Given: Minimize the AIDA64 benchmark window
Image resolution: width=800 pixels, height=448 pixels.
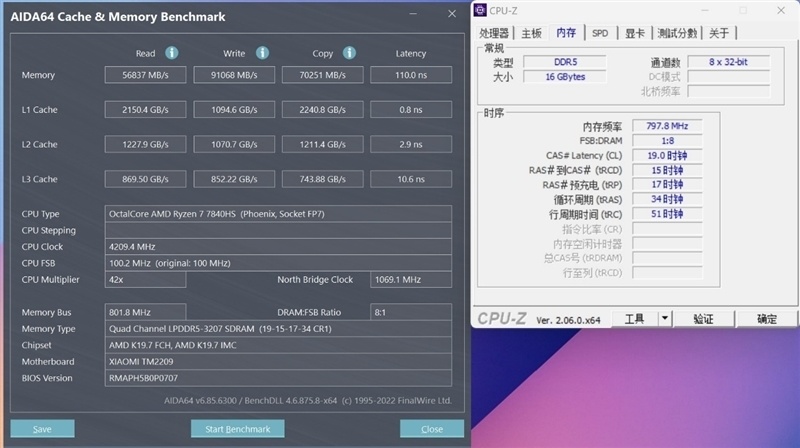Looking at the screenshot, I should tap(413, 14).
